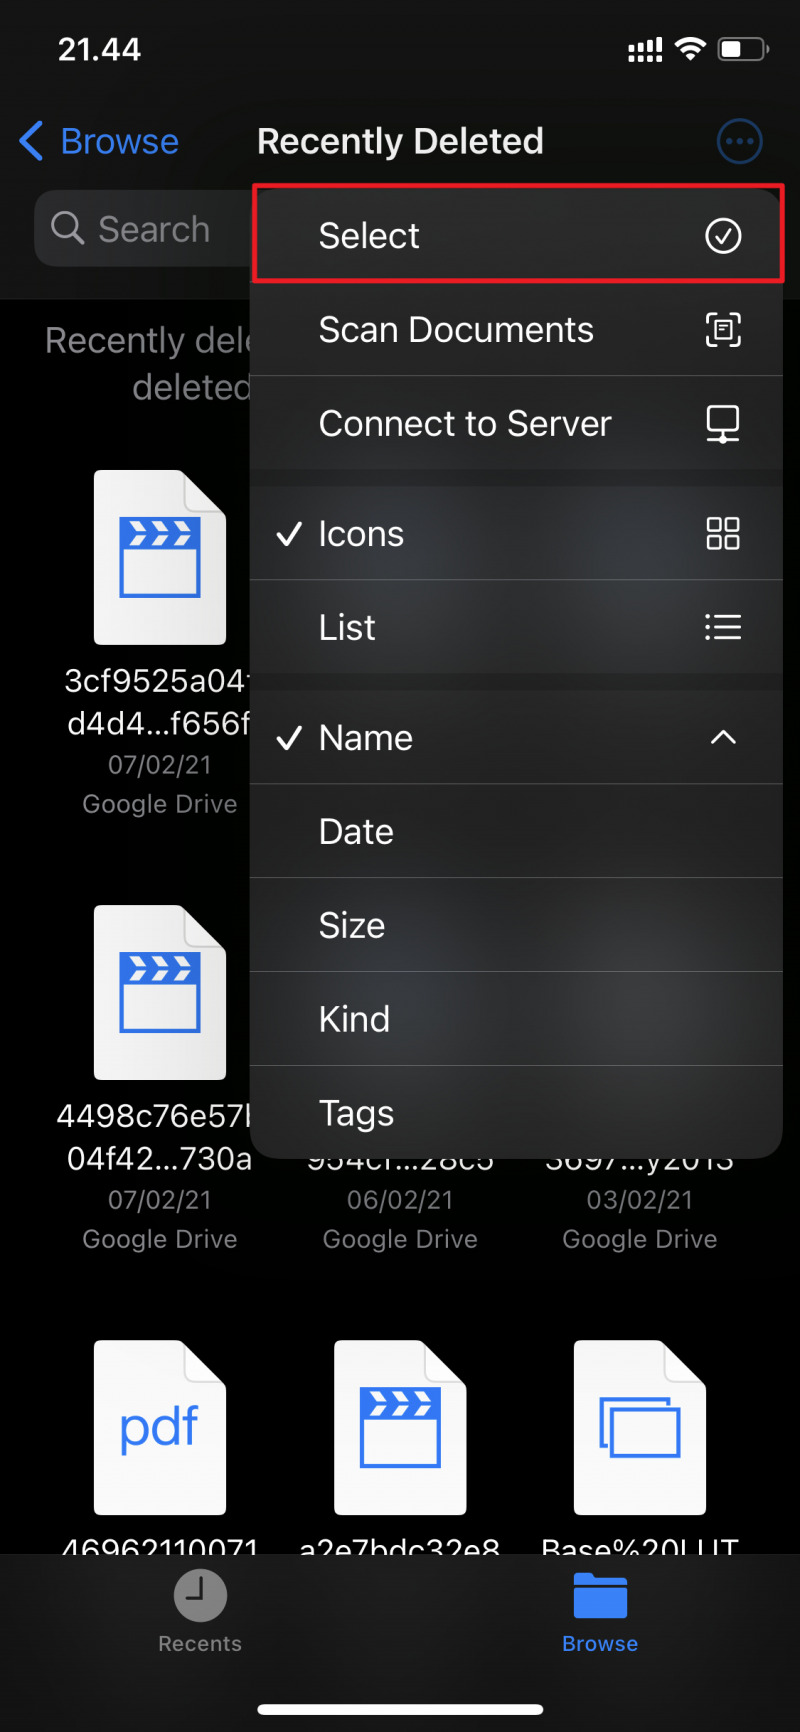The height and width of the screenshot is (1732, 800).
Task: Open the Recents clock tab
Action: coord(200,1610)
